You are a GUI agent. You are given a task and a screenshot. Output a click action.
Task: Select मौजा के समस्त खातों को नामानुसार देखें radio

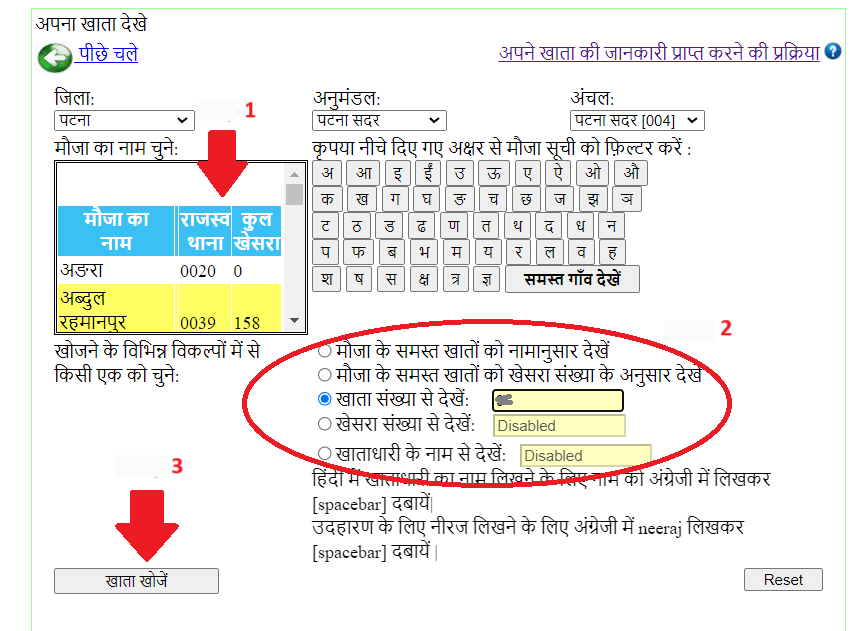tap(325, 351)
